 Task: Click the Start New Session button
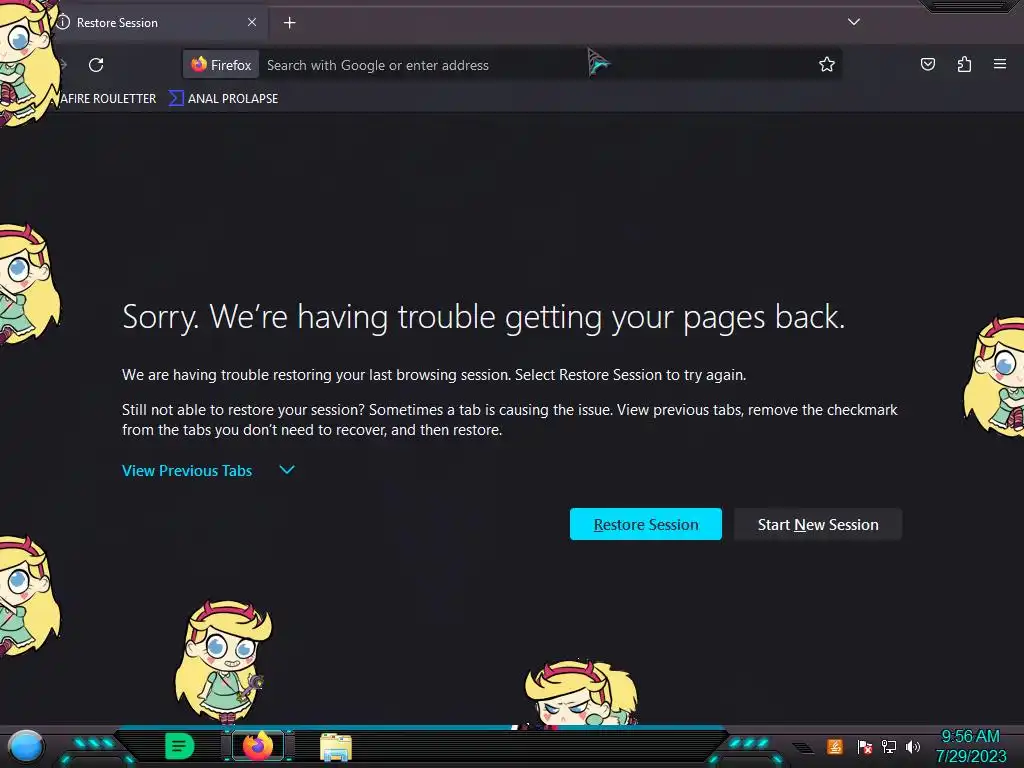[x=818, y=524]
